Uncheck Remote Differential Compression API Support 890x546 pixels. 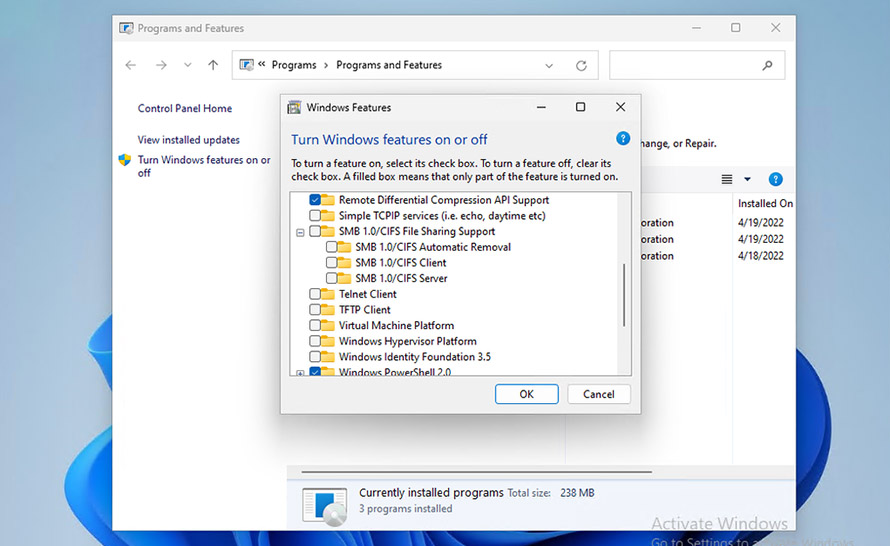click(315, 200)
